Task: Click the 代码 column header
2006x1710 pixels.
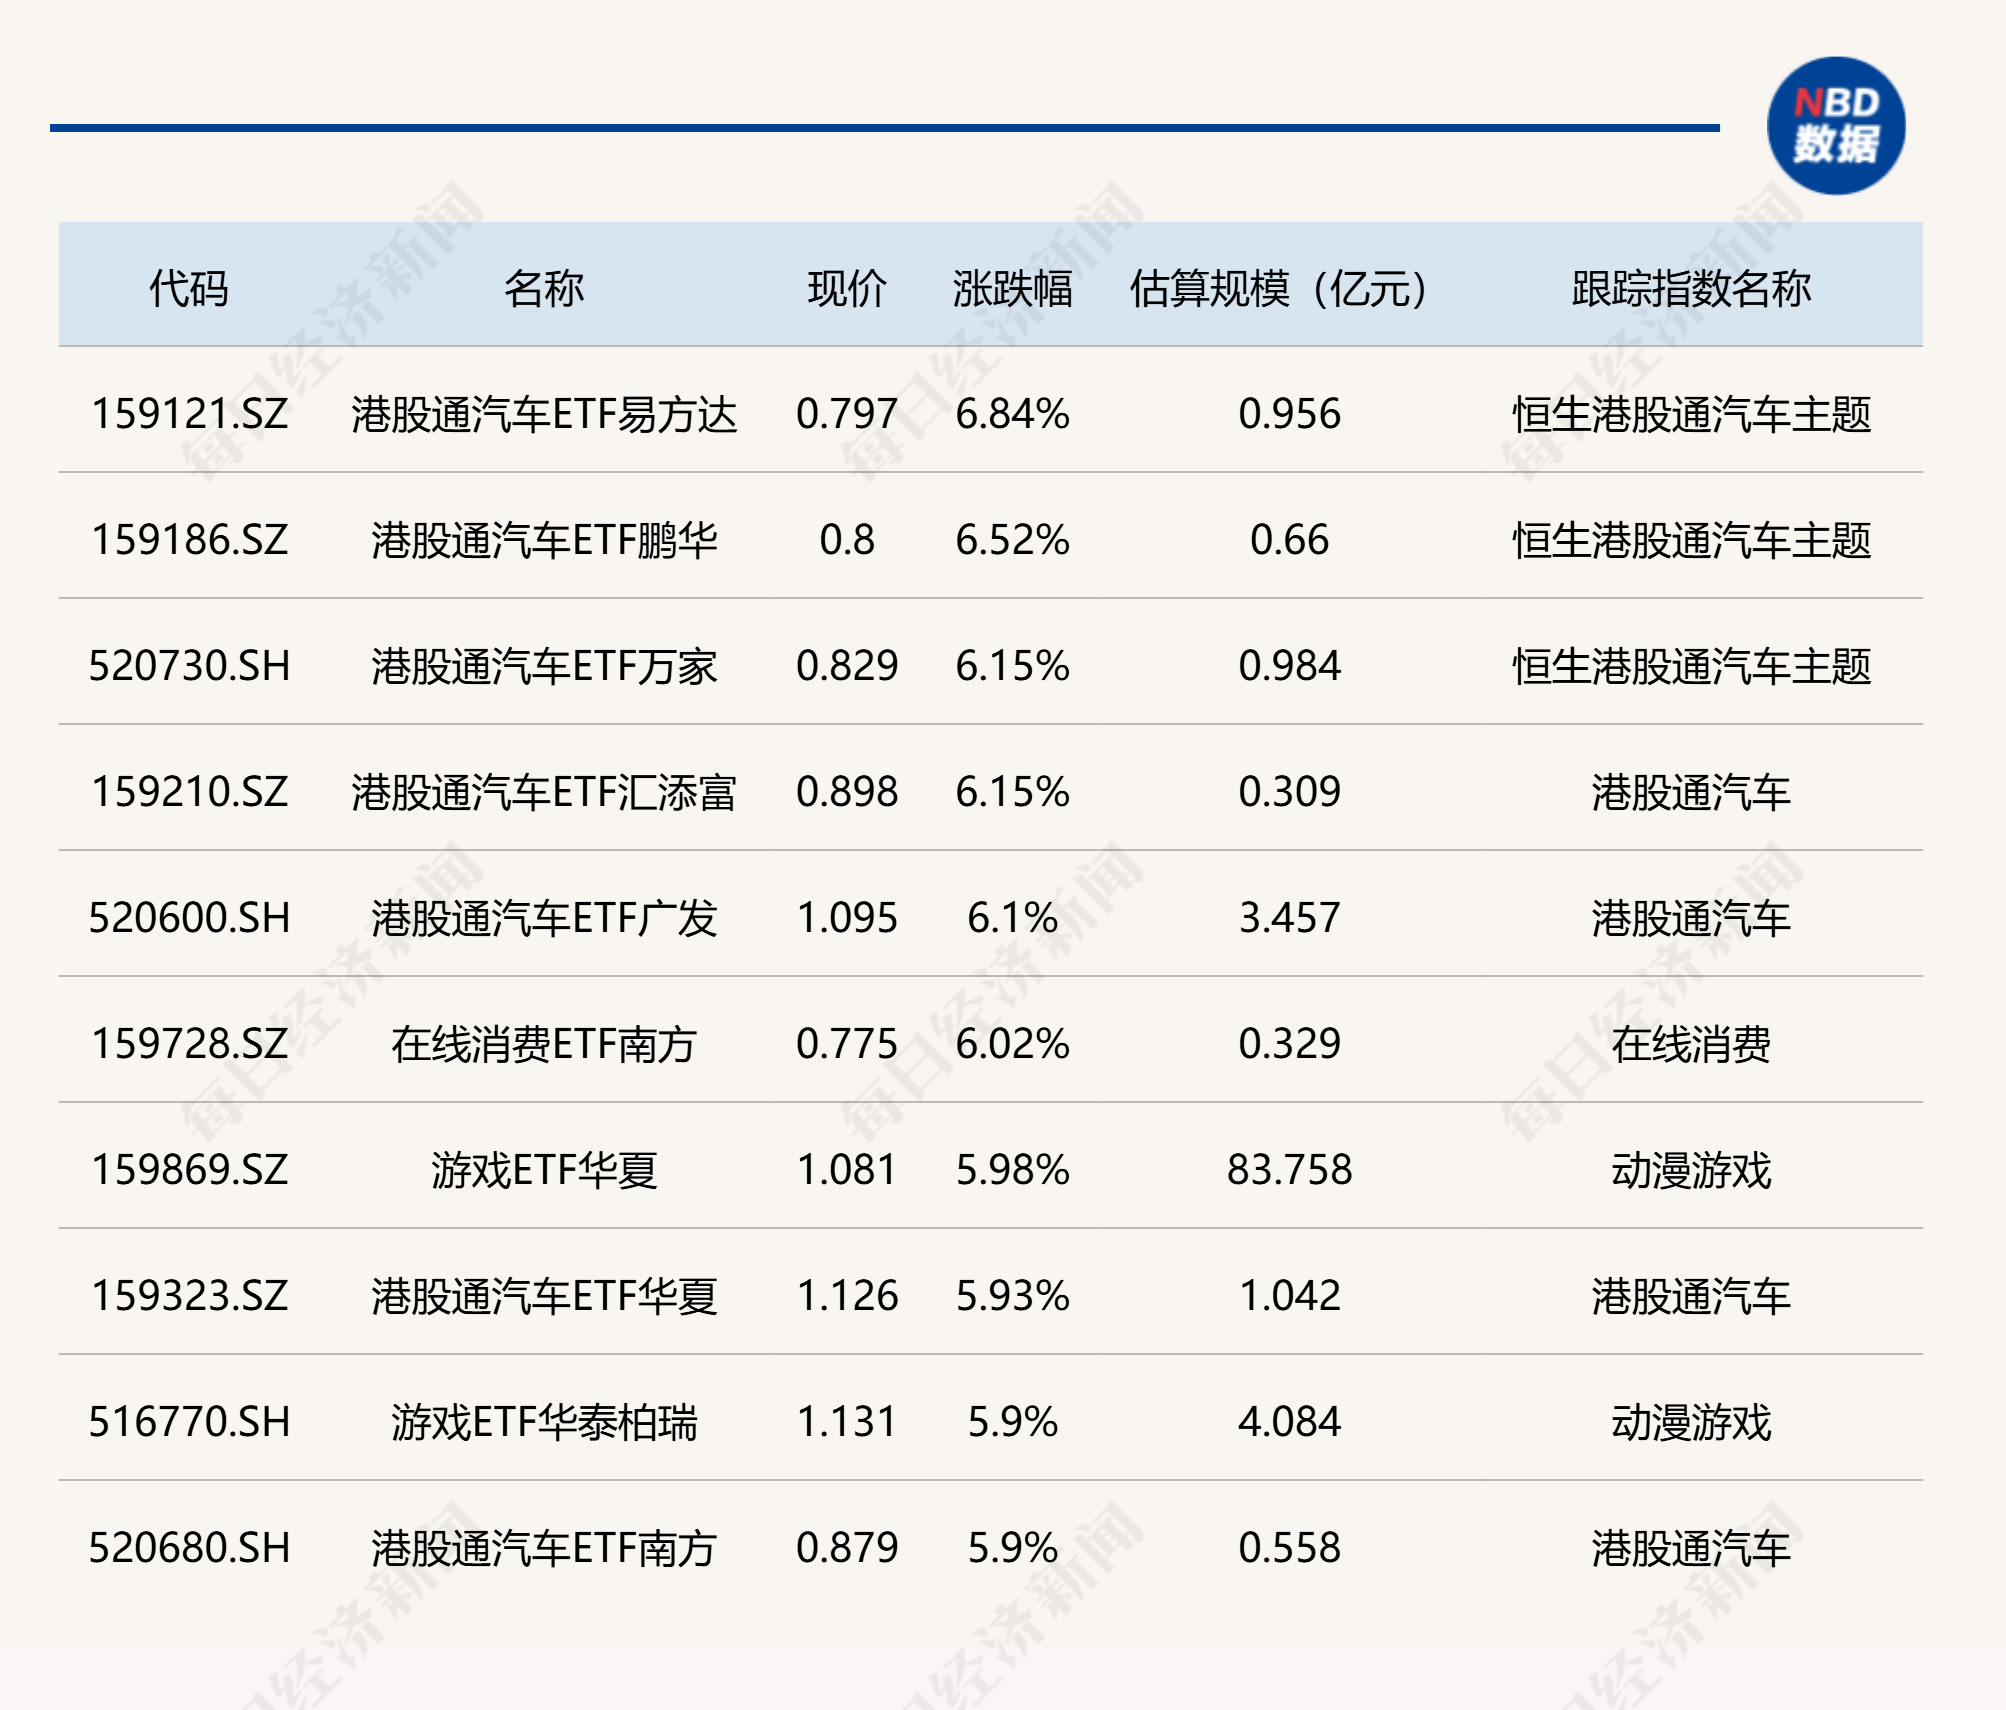Action: point(189,289)
